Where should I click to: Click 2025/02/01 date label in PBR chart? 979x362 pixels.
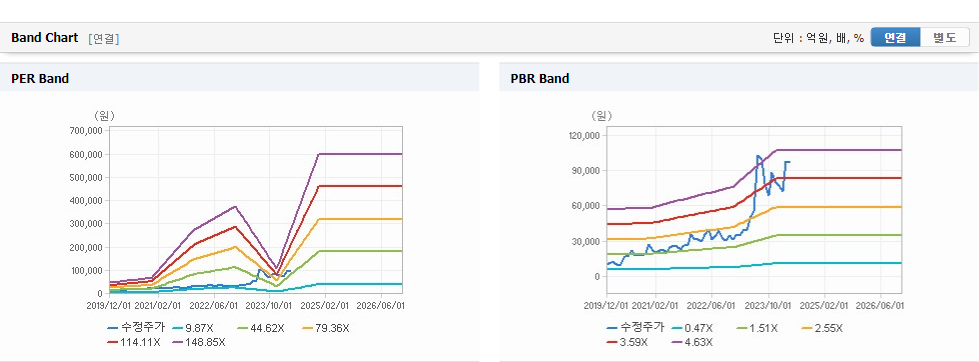point(824,306)
